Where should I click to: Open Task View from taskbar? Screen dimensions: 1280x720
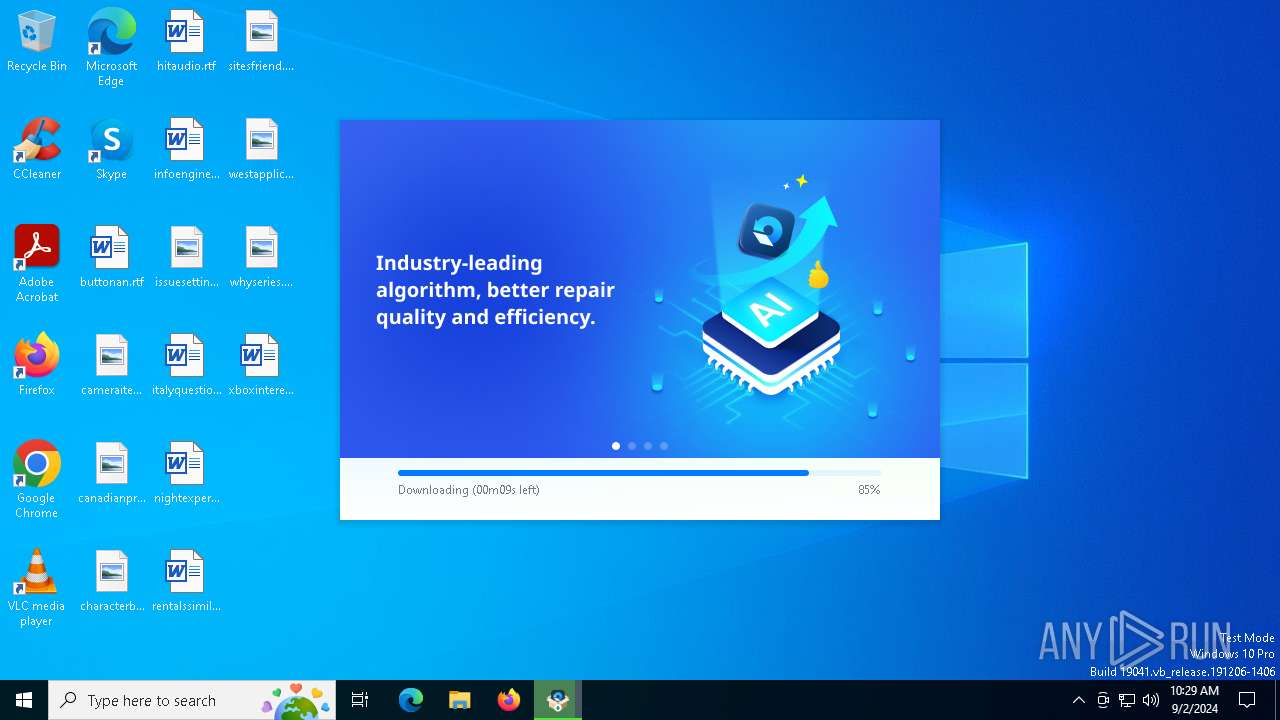click(360, 700)
